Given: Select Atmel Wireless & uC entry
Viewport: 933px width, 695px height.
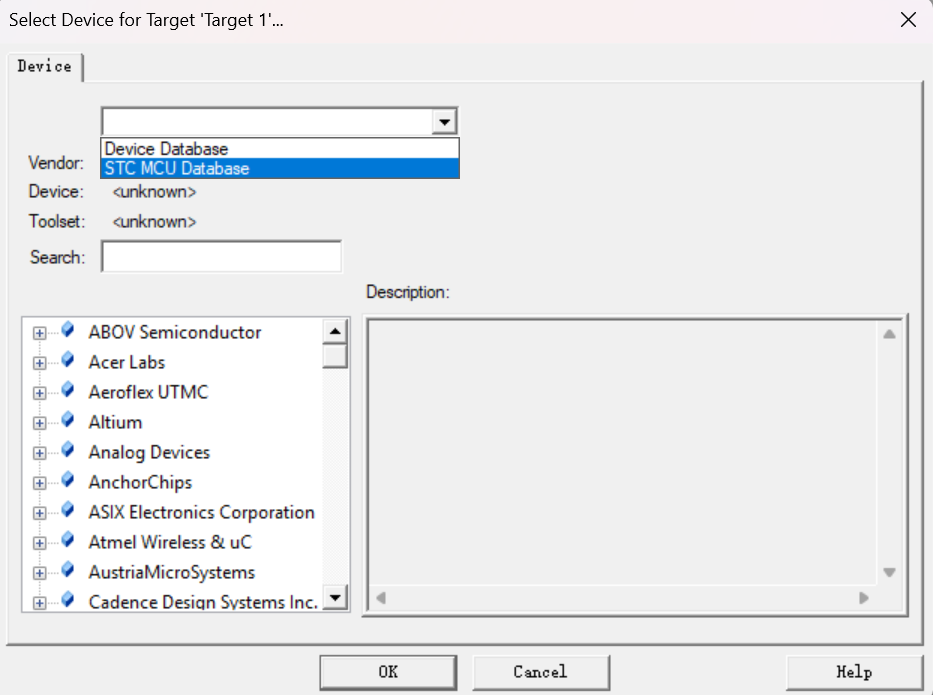Looking at the screenshot, I should (170, 542).
